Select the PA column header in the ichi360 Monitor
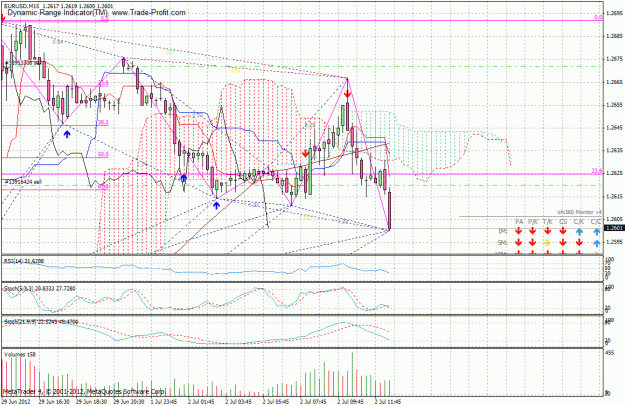This screenshot has width=625, height=406. tap(519, 222)
